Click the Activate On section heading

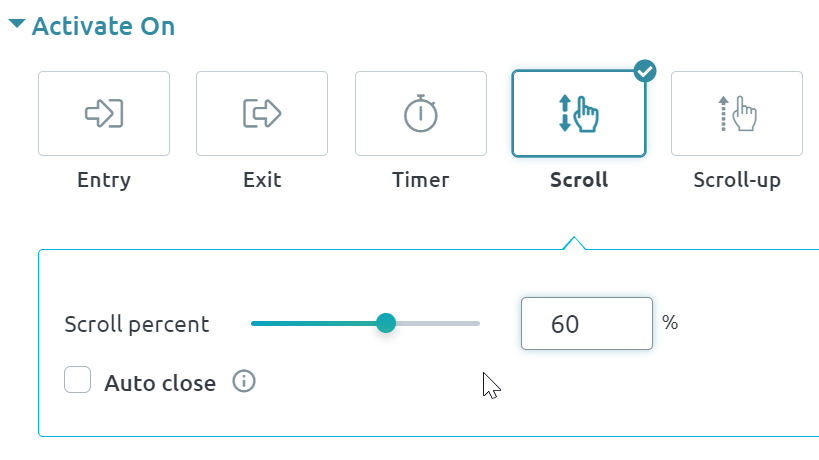click(103, 26)
